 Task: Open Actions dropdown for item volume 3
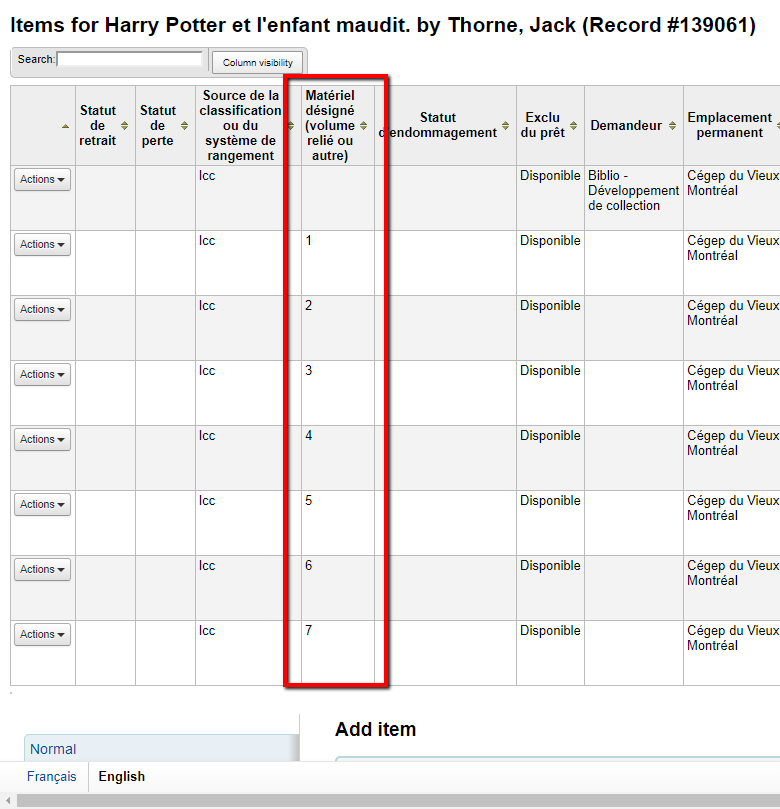pos(43,375)
